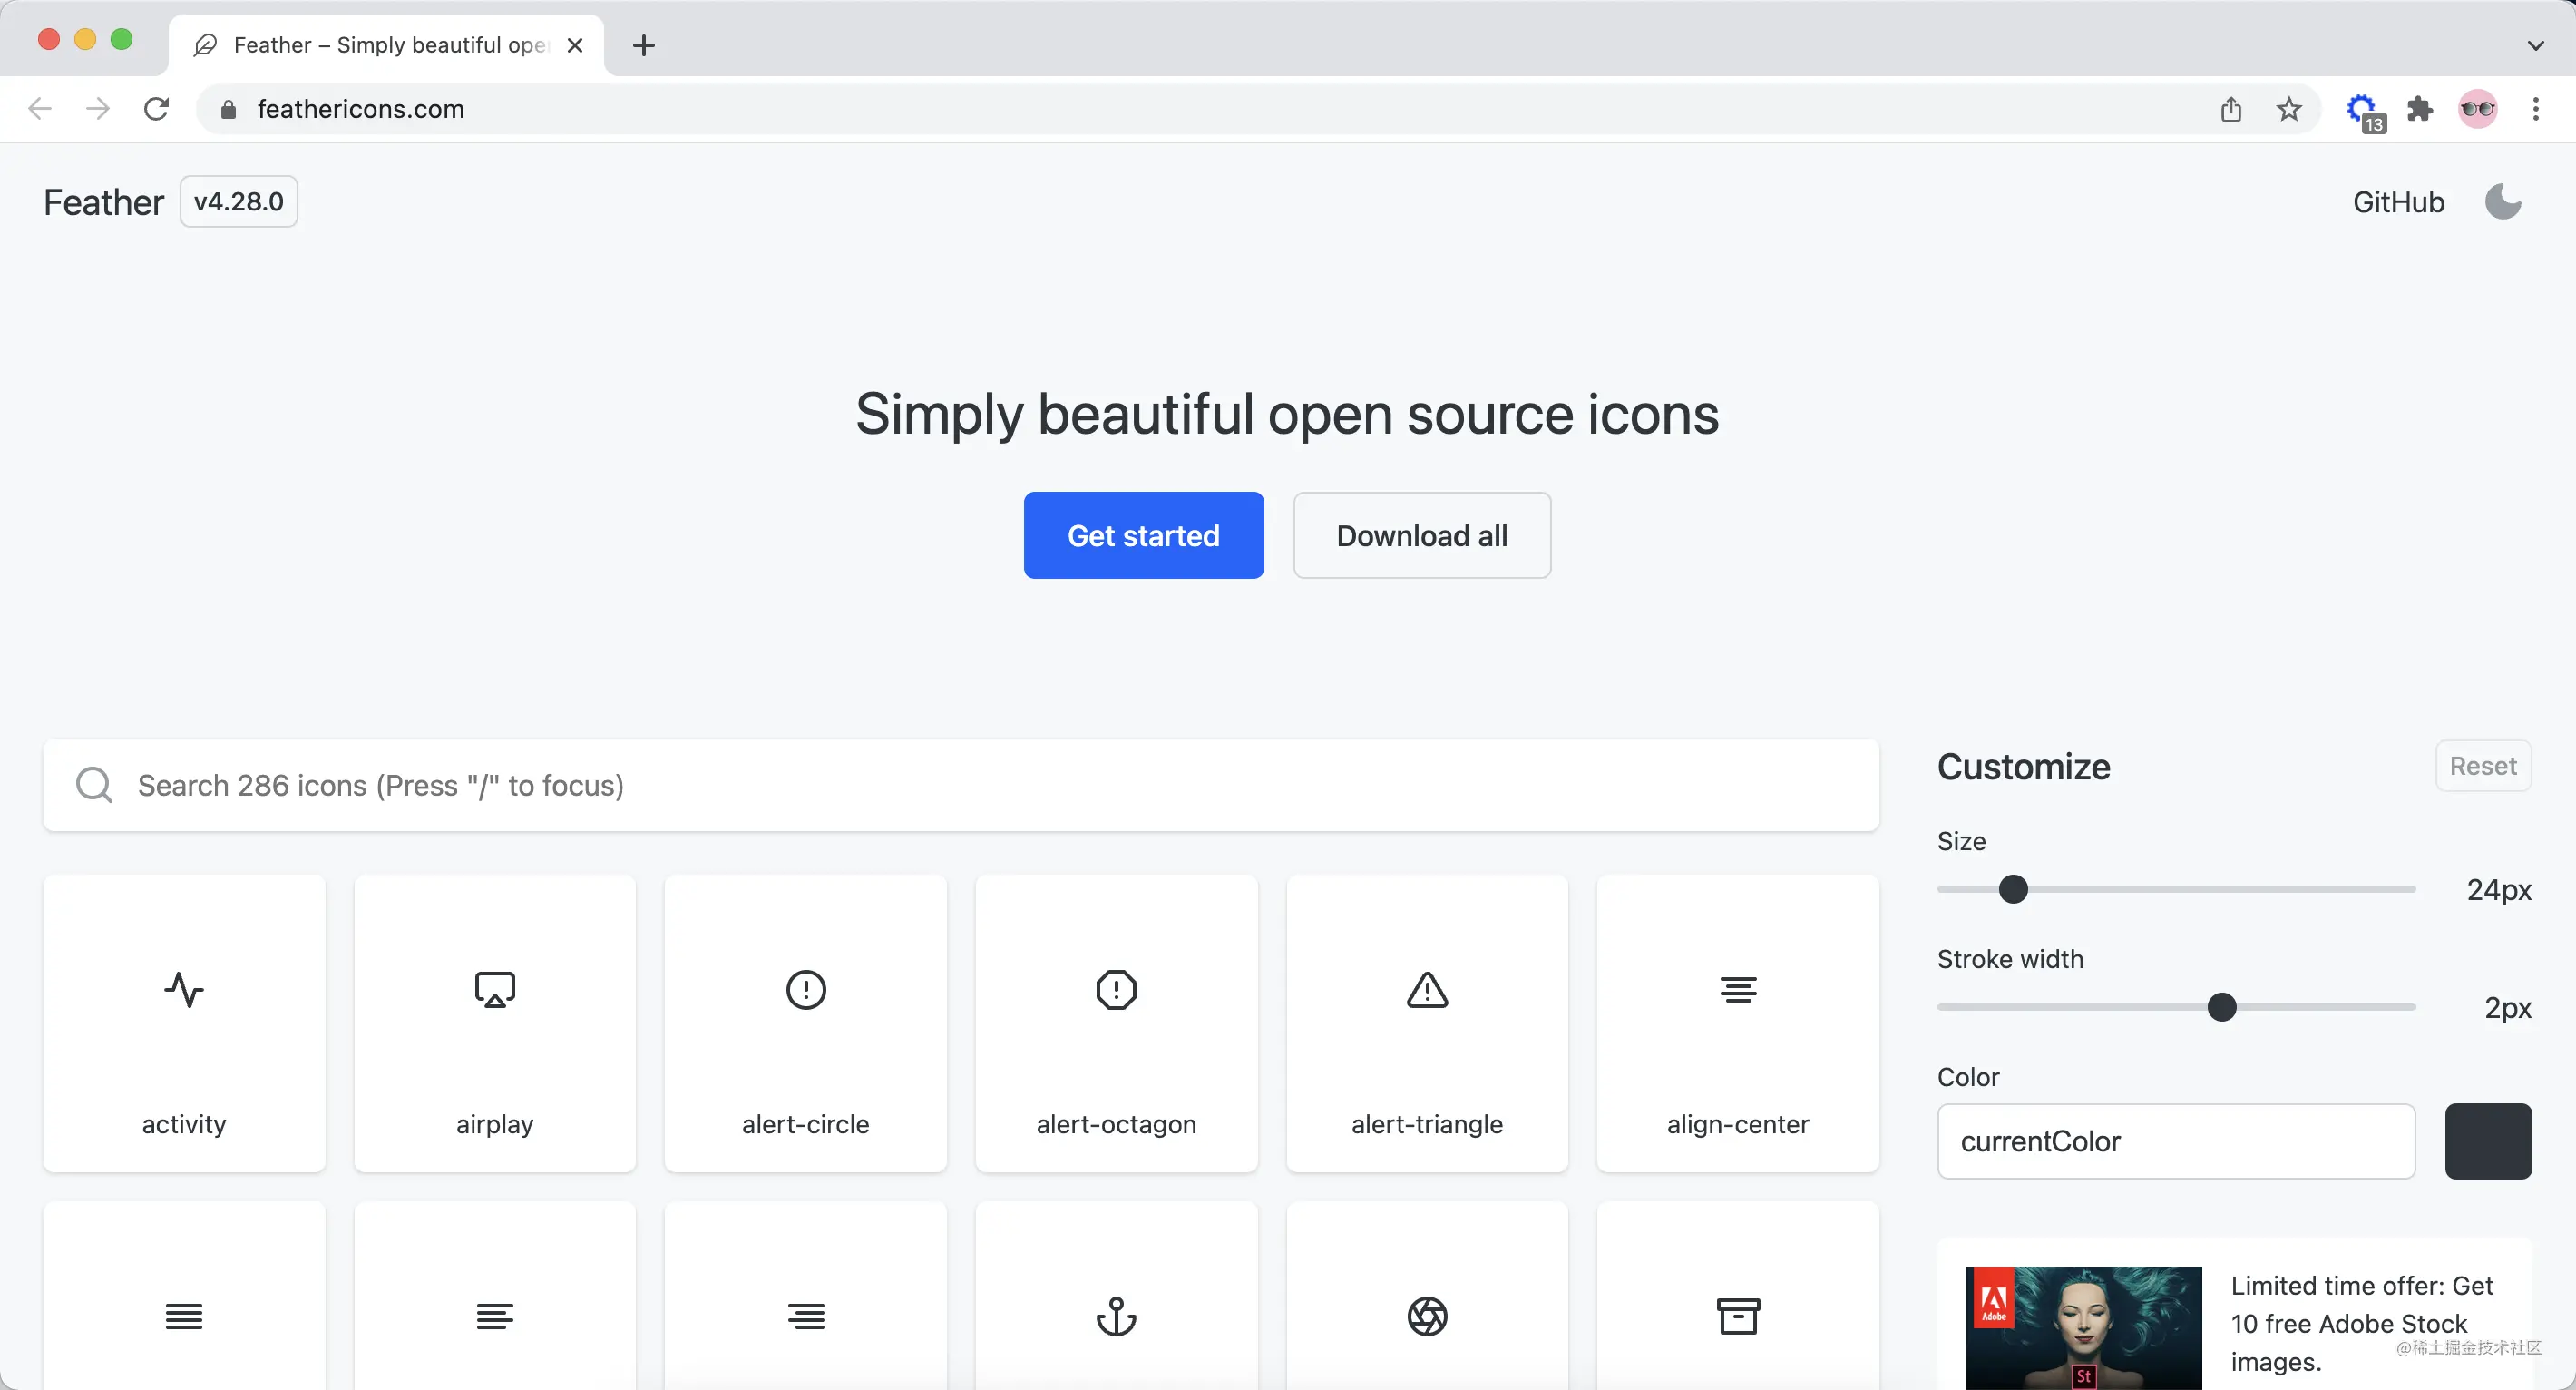The image size is (2576, 1390).
Task: Bookmark page with star icon
Action: coord(2289,109)
